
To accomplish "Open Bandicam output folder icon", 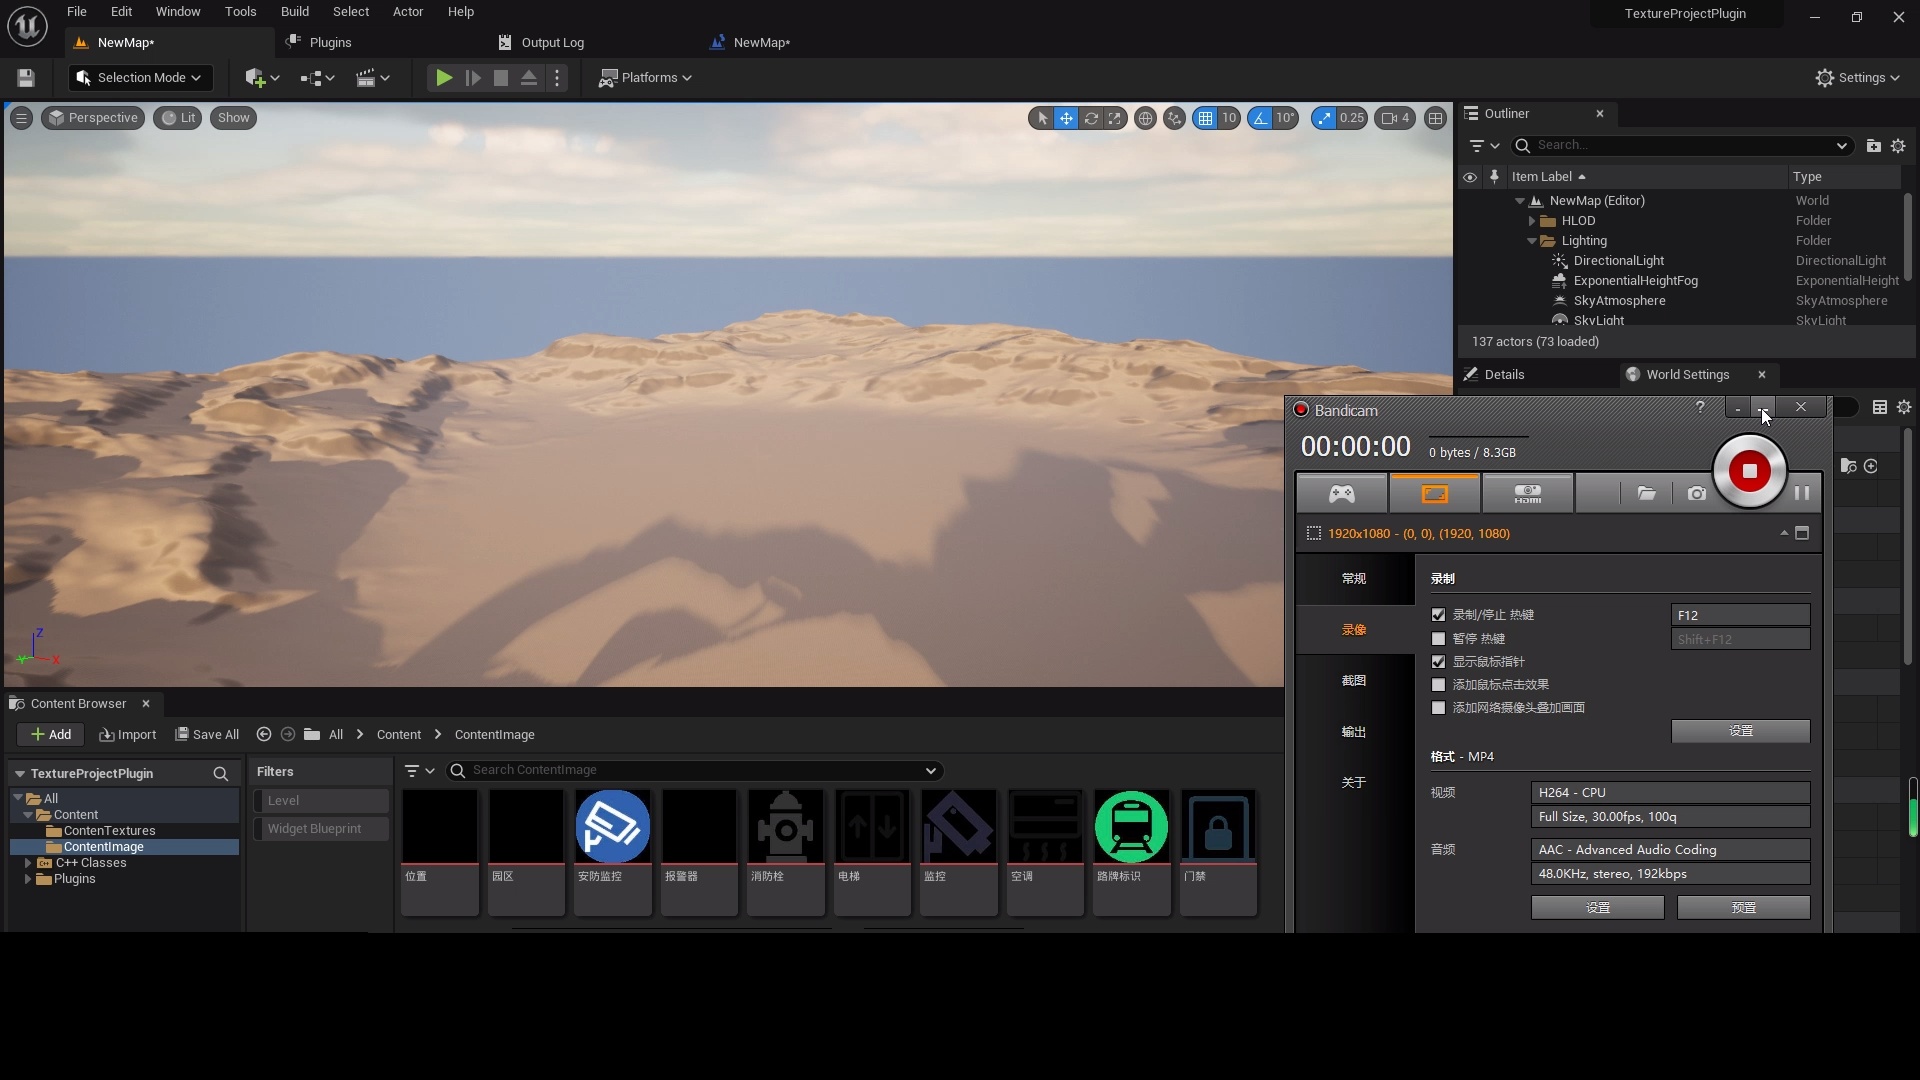I will [1646, 494].
